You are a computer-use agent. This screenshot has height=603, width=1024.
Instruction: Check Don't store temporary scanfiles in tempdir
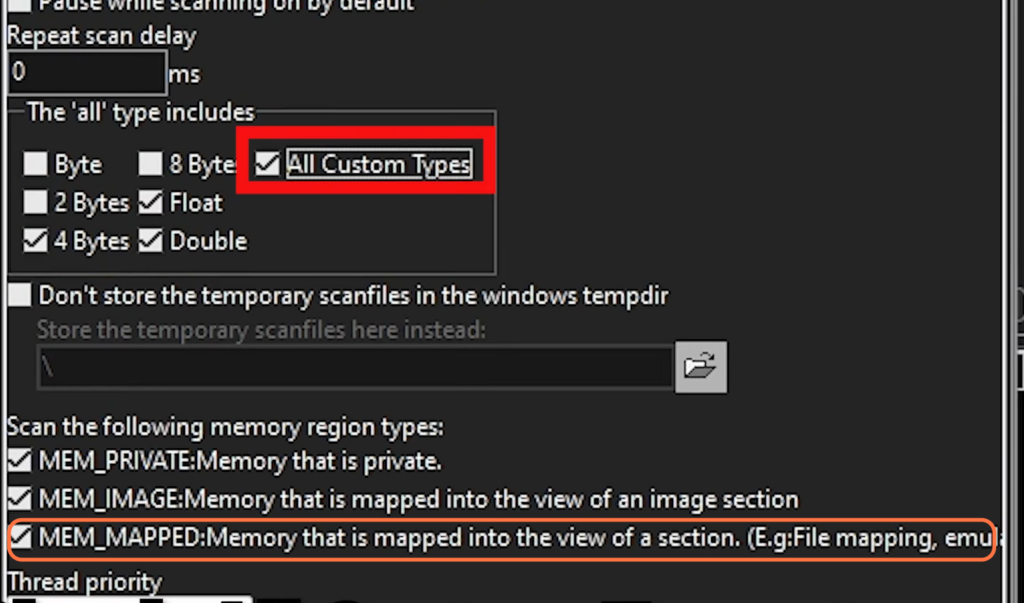point(20,295)
